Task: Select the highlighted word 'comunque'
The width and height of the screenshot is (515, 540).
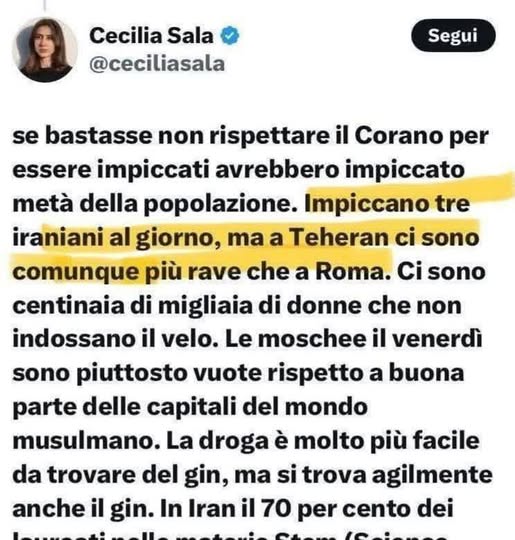Action: coord(76,272)
